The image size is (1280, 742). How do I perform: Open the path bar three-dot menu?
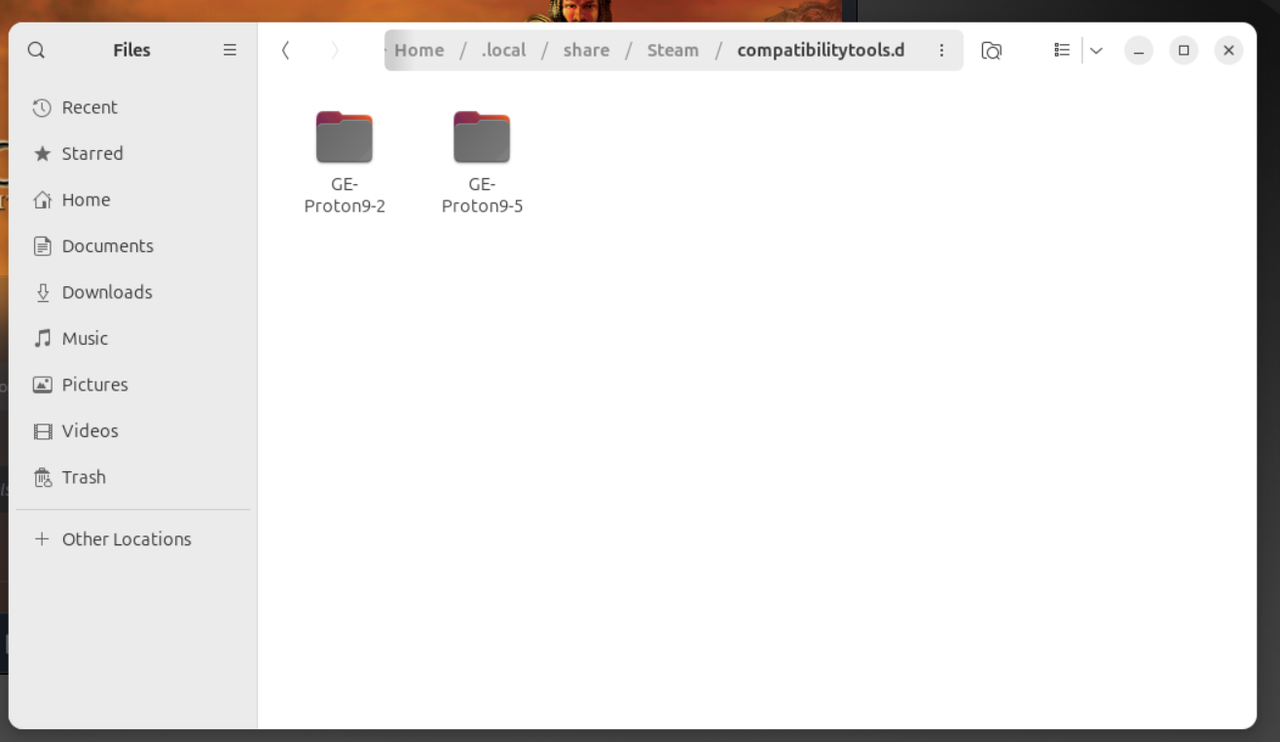(941, 50)
